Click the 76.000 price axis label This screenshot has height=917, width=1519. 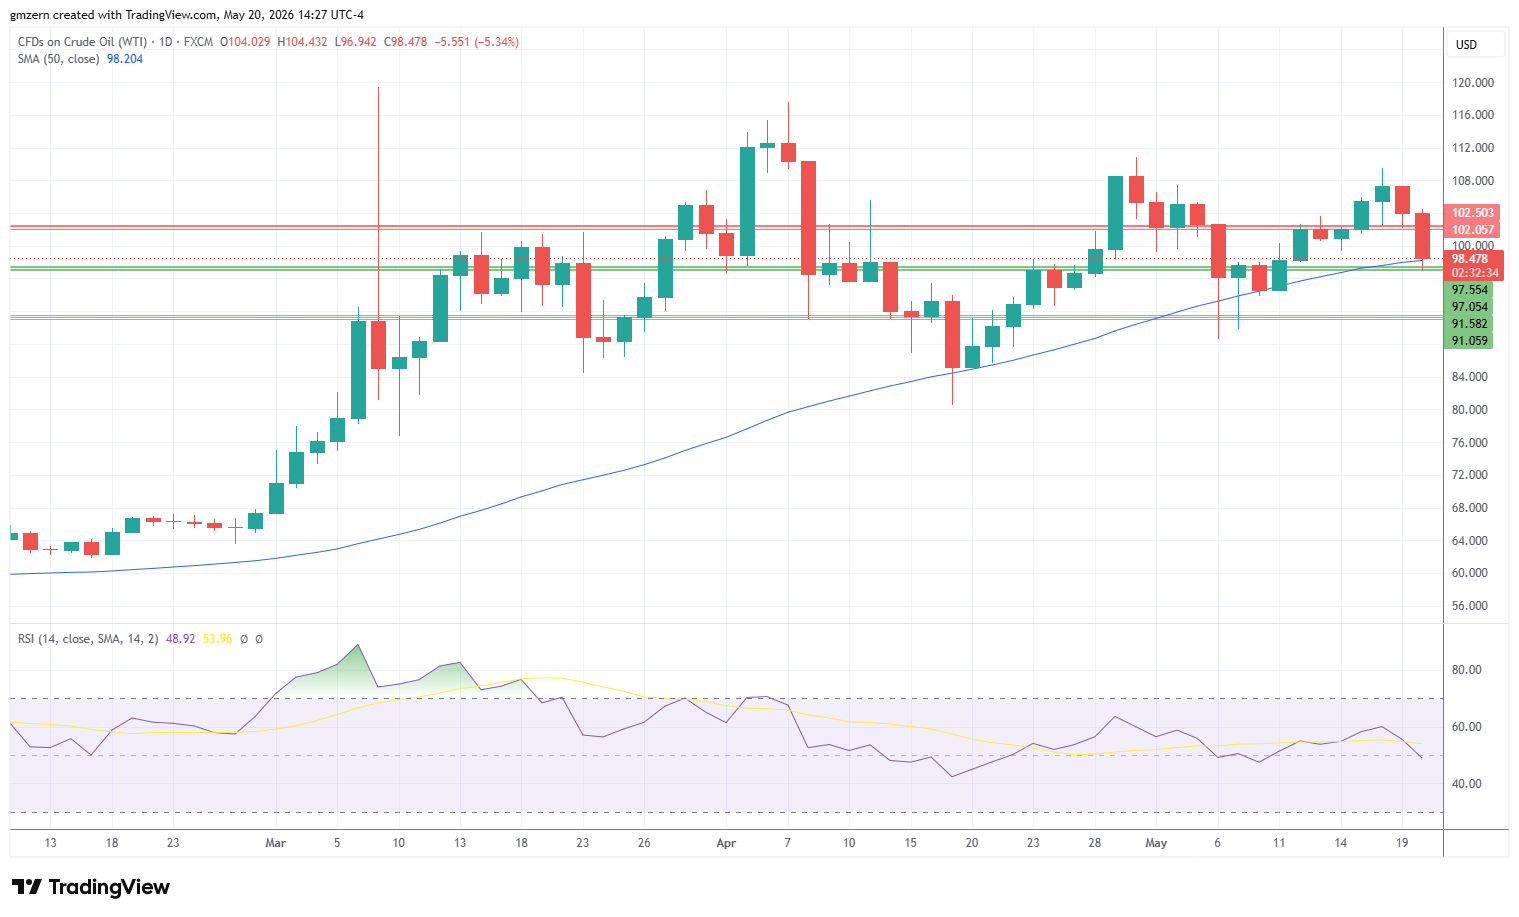click(1470, 443)
